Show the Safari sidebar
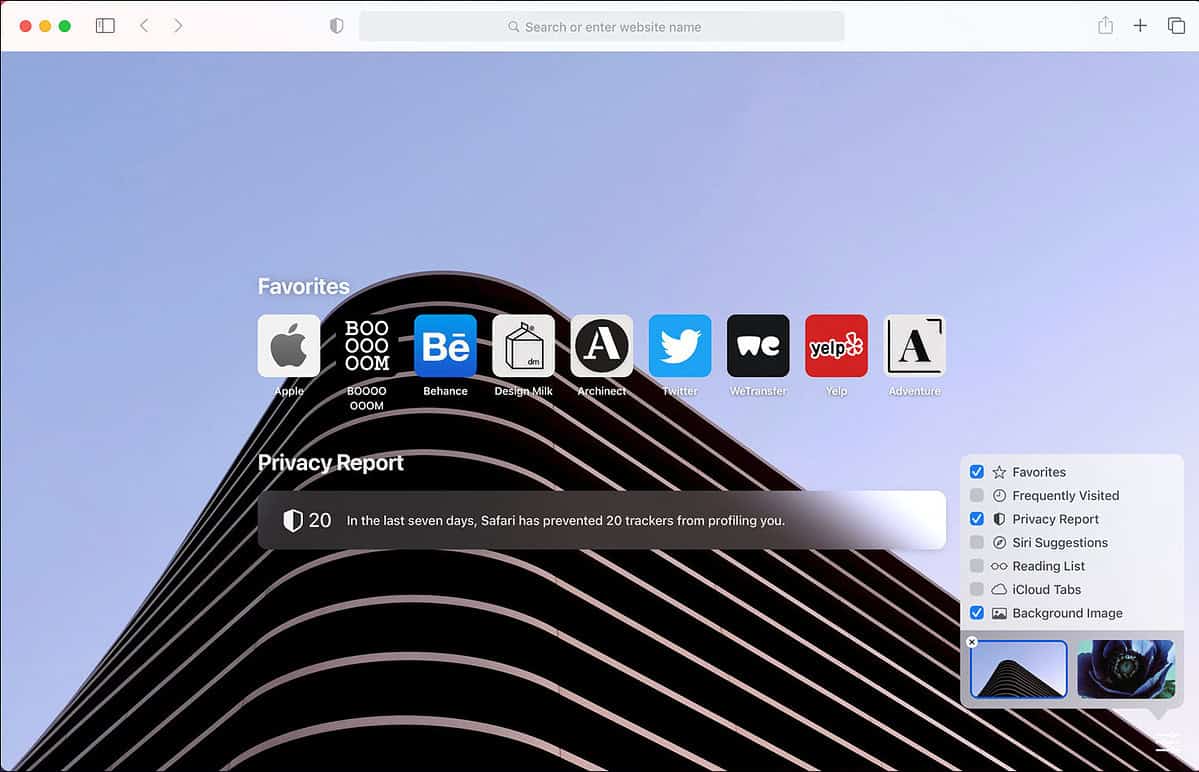Viewport: 1199px width, 772px height. 105,25
